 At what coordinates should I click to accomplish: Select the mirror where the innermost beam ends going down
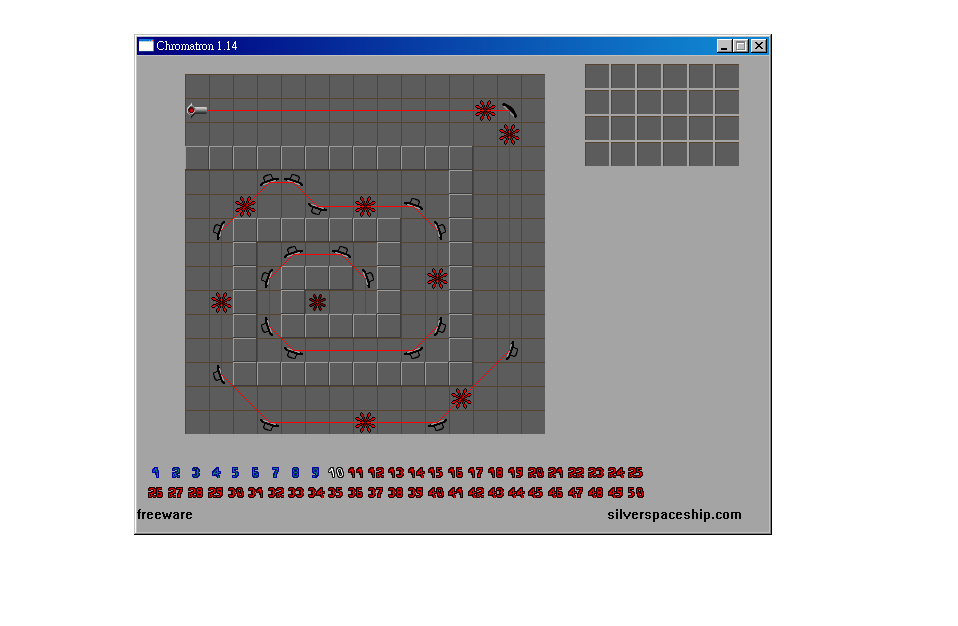coord(368,278)
